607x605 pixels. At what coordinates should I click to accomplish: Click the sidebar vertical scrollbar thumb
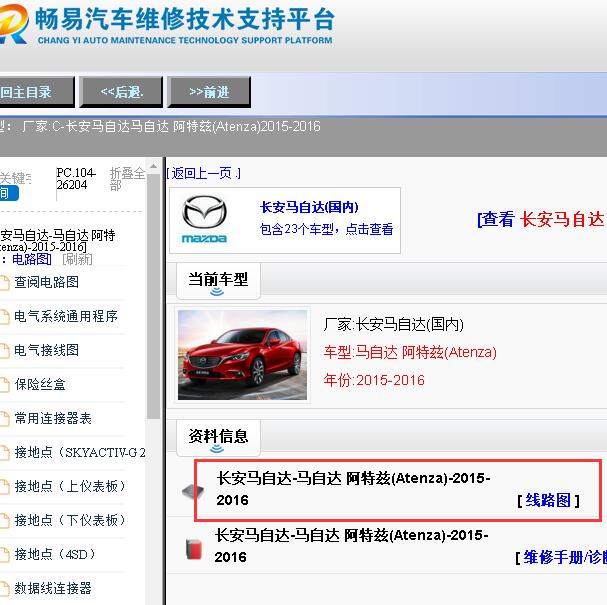click(x=153, y=296)
